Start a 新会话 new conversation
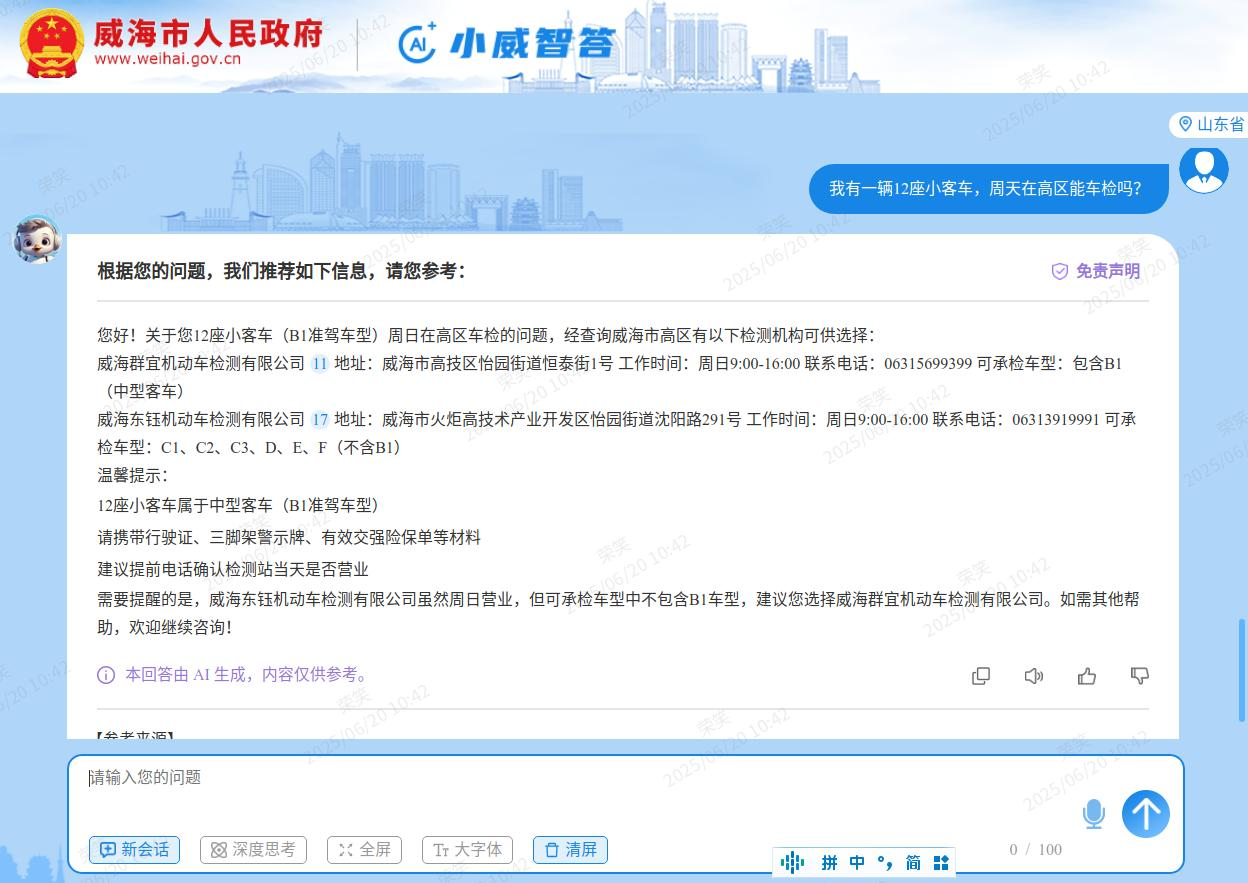 pyautogui.click(x=134, y=850)
